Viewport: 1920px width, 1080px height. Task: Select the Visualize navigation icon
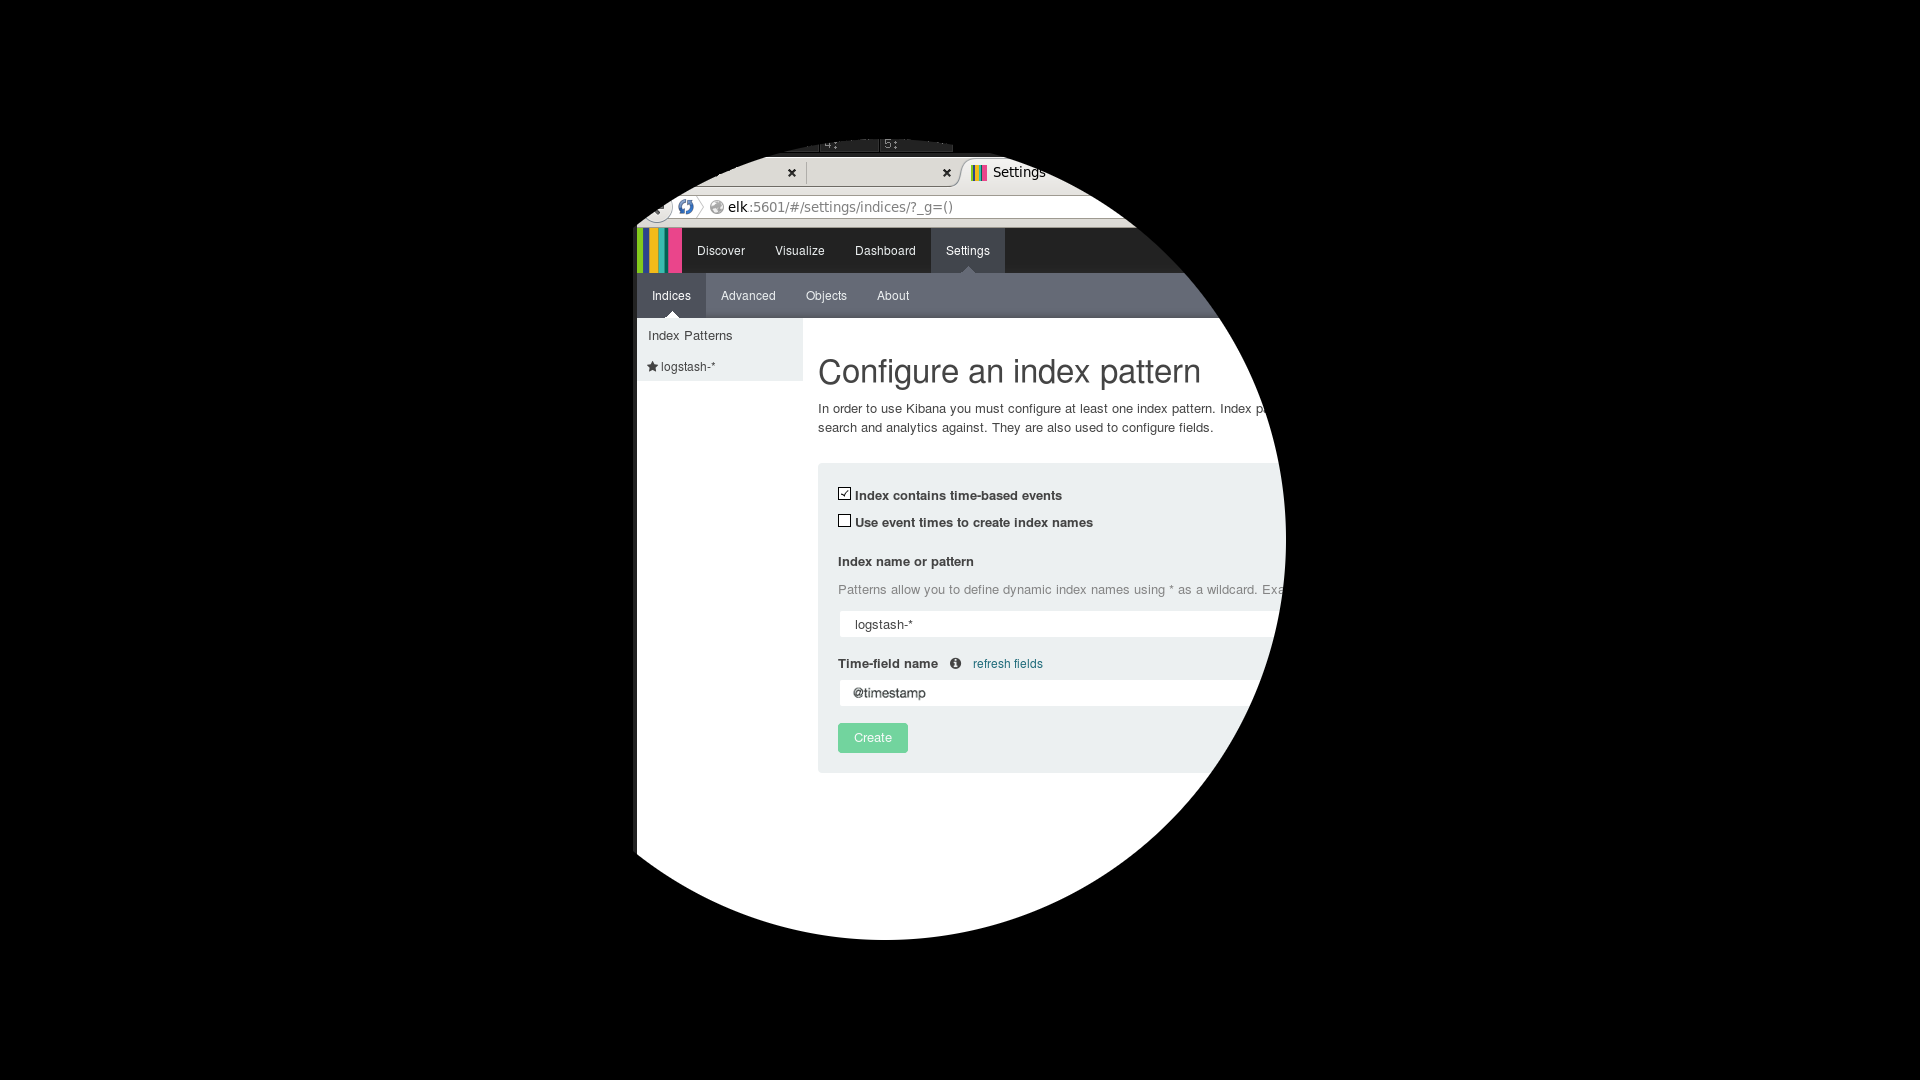point(798,251)
